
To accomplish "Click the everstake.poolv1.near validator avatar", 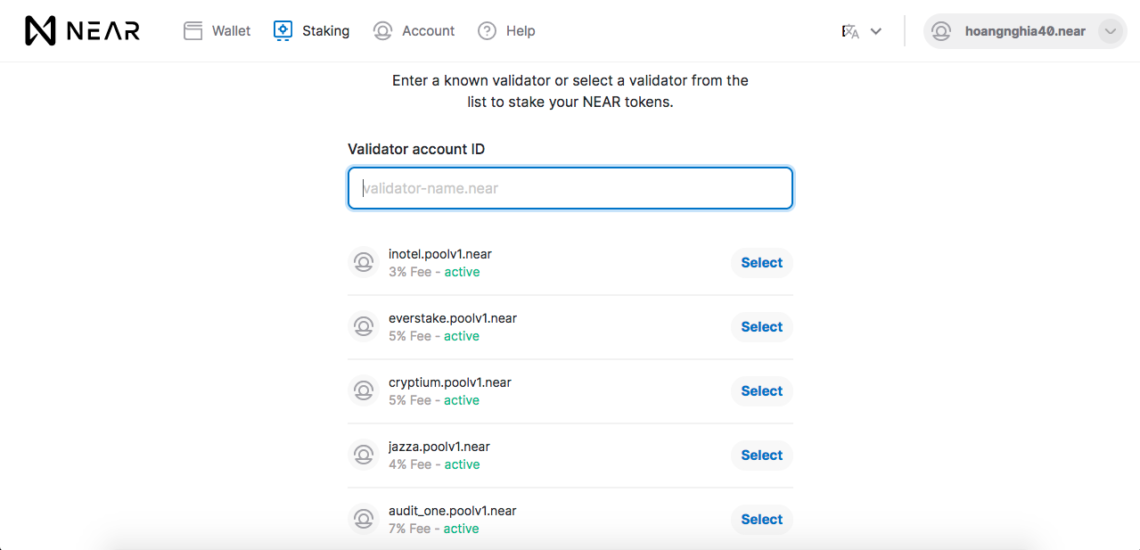I will click(363, 327).
